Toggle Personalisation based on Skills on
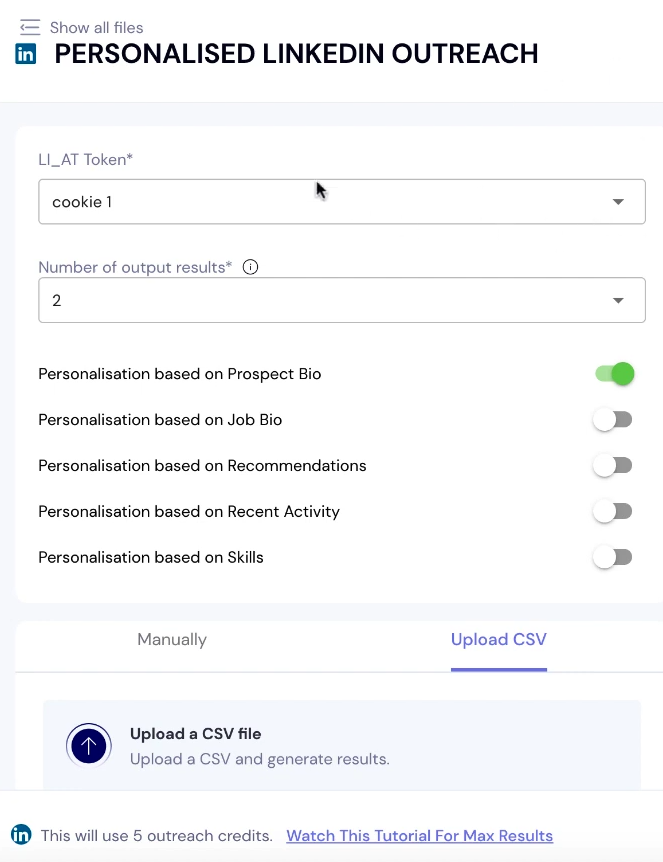663x862 pixels. pos(613,557)
